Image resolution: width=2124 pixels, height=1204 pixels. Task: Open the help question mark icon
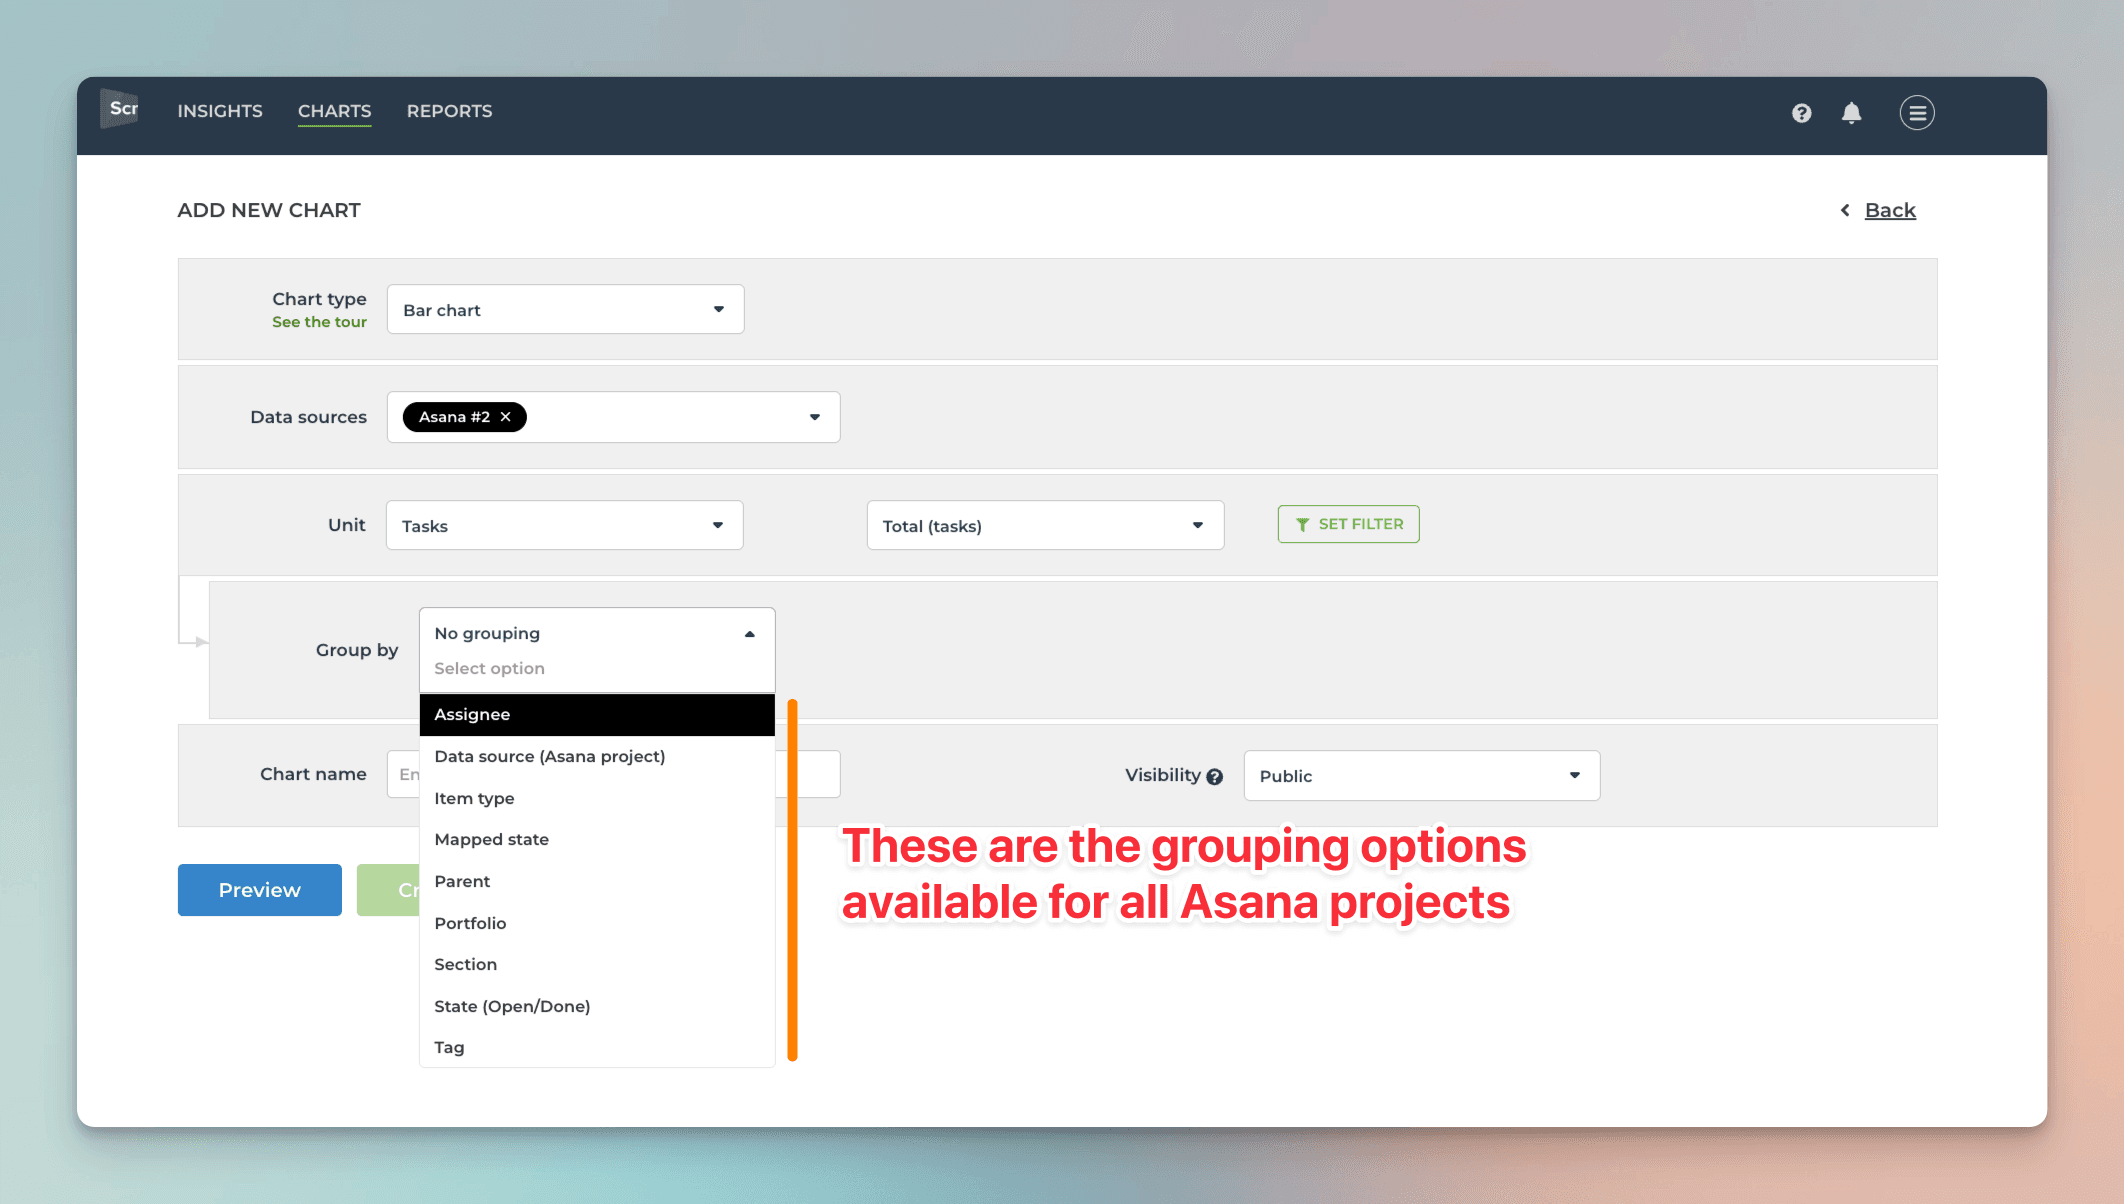coord(1801,113)
